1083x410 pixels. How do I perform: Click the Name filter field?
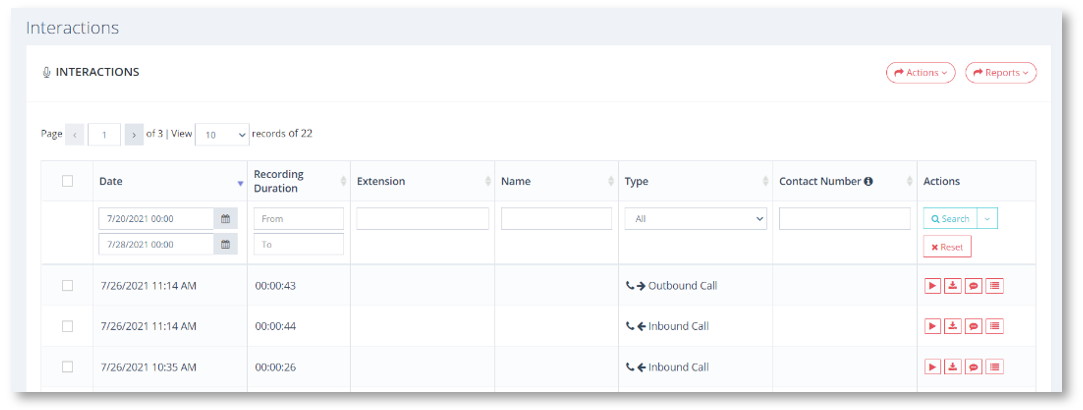coord(557,219)
